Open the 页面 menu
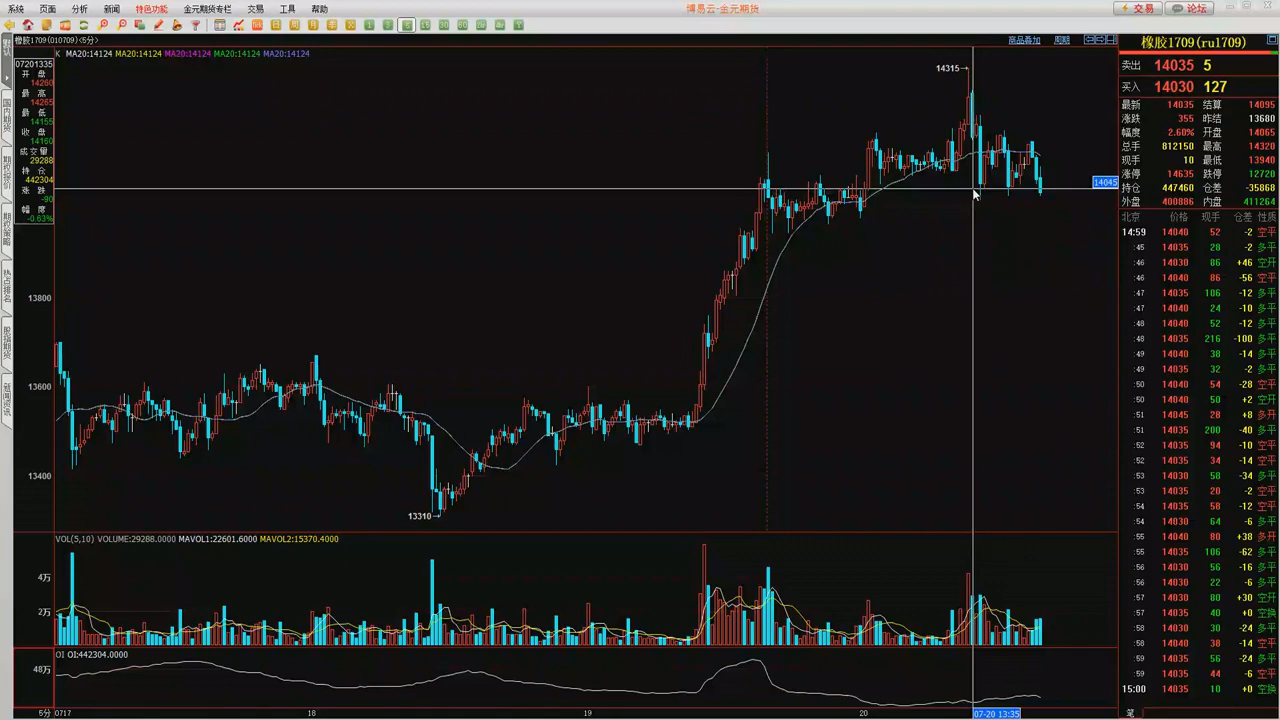This screenshot has width=1280, height=720. click(48, 9)
